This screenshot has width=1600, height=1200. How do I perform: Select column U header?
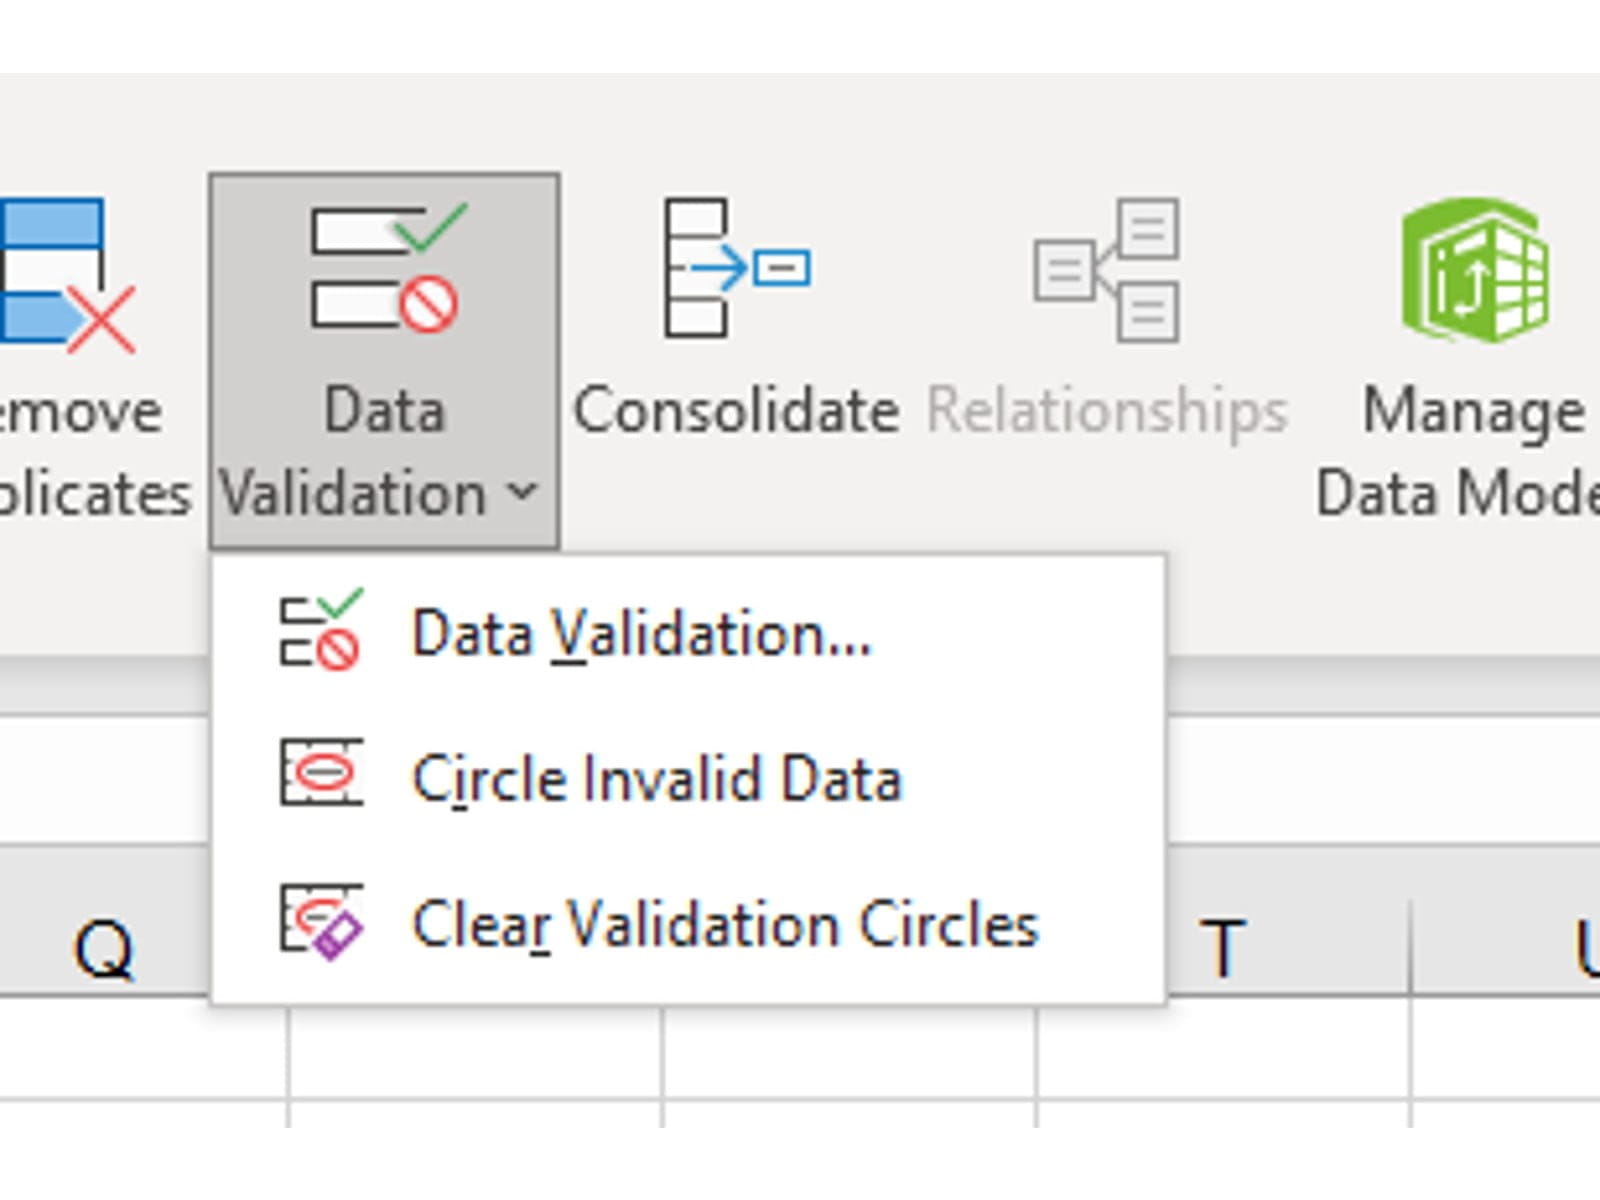pyautogui.click(x=1585, y=947)
